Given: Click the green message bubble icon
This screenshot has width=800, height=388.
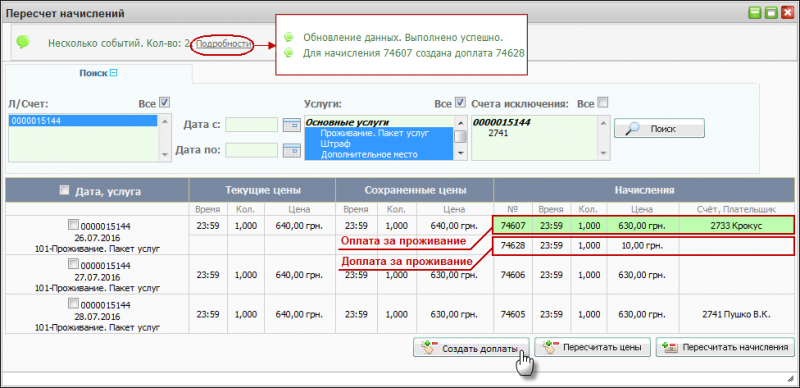Looking at the screenshot, I should 22,41.
